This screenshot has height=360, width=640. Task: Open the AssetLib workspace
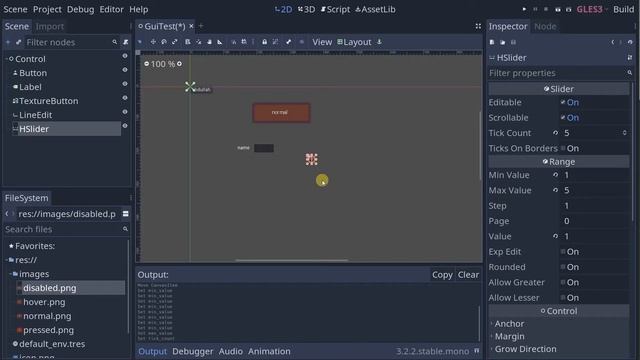click(x=376, y=9)
